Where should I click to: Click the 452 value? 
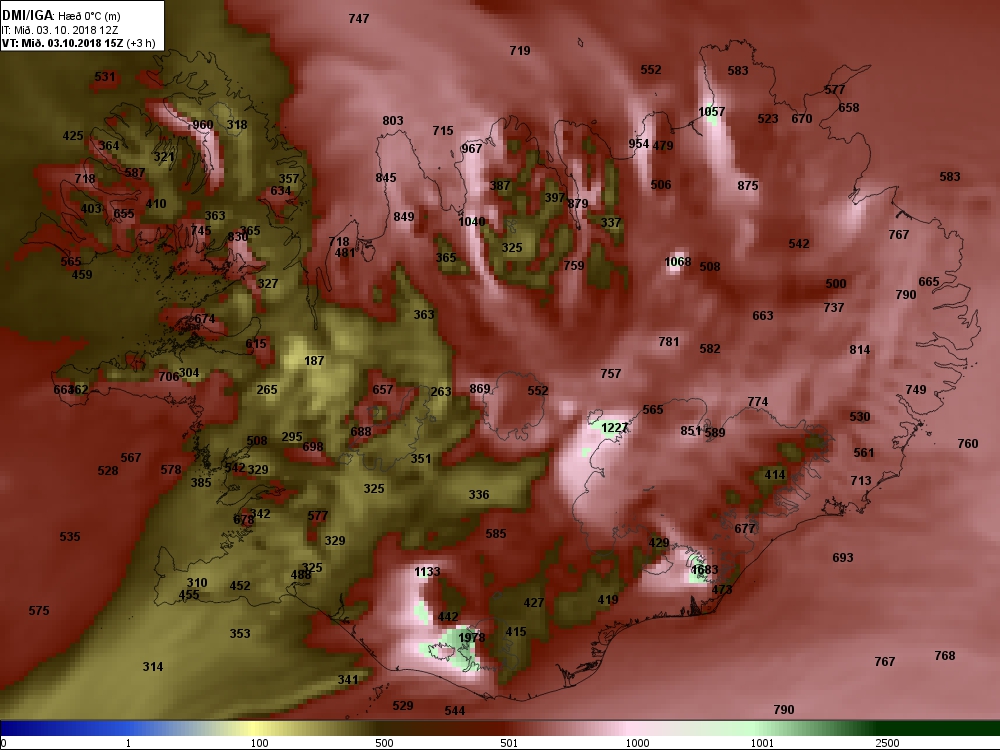[x=240, y=585]
